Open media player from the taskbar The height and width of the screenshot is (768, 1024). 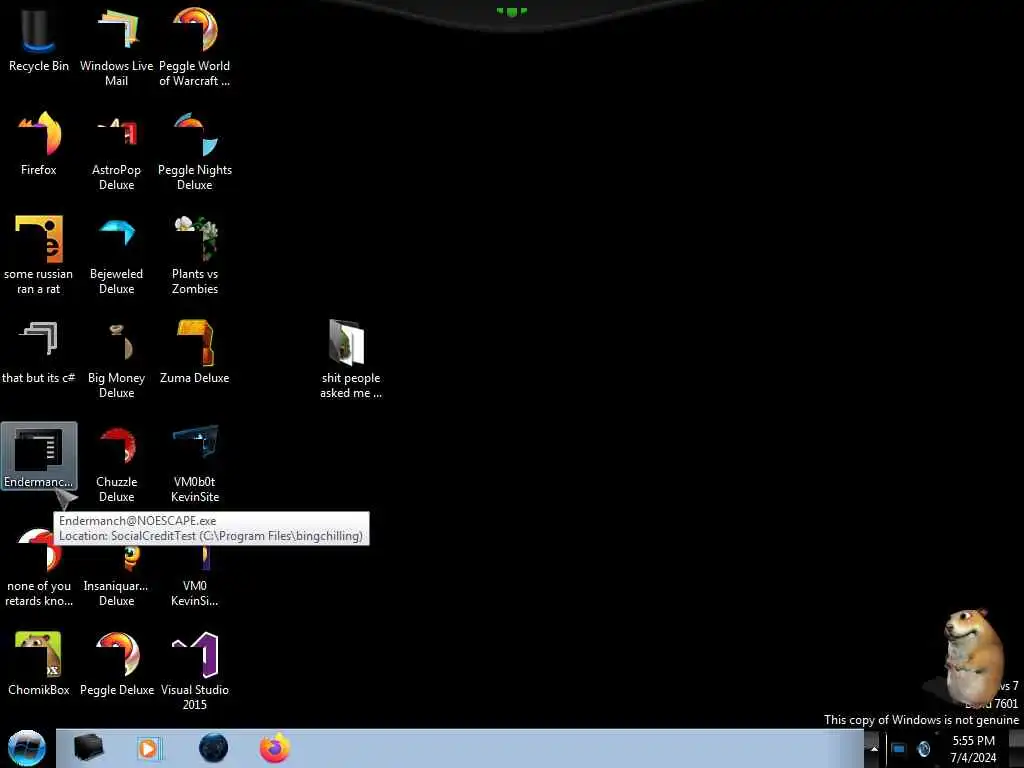click(148, 748)
